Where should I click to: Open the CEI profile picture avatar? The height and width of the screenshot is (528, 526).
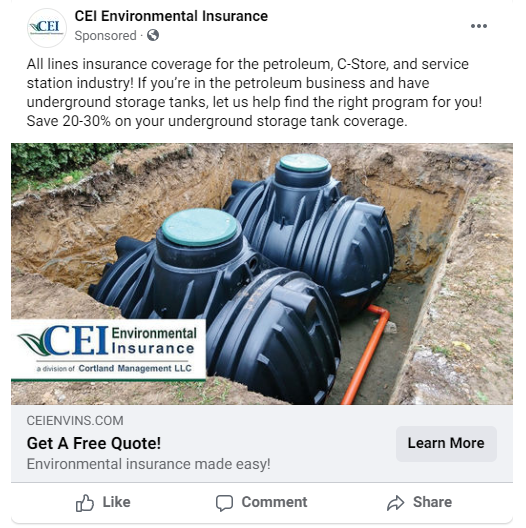tap(47, 28)
